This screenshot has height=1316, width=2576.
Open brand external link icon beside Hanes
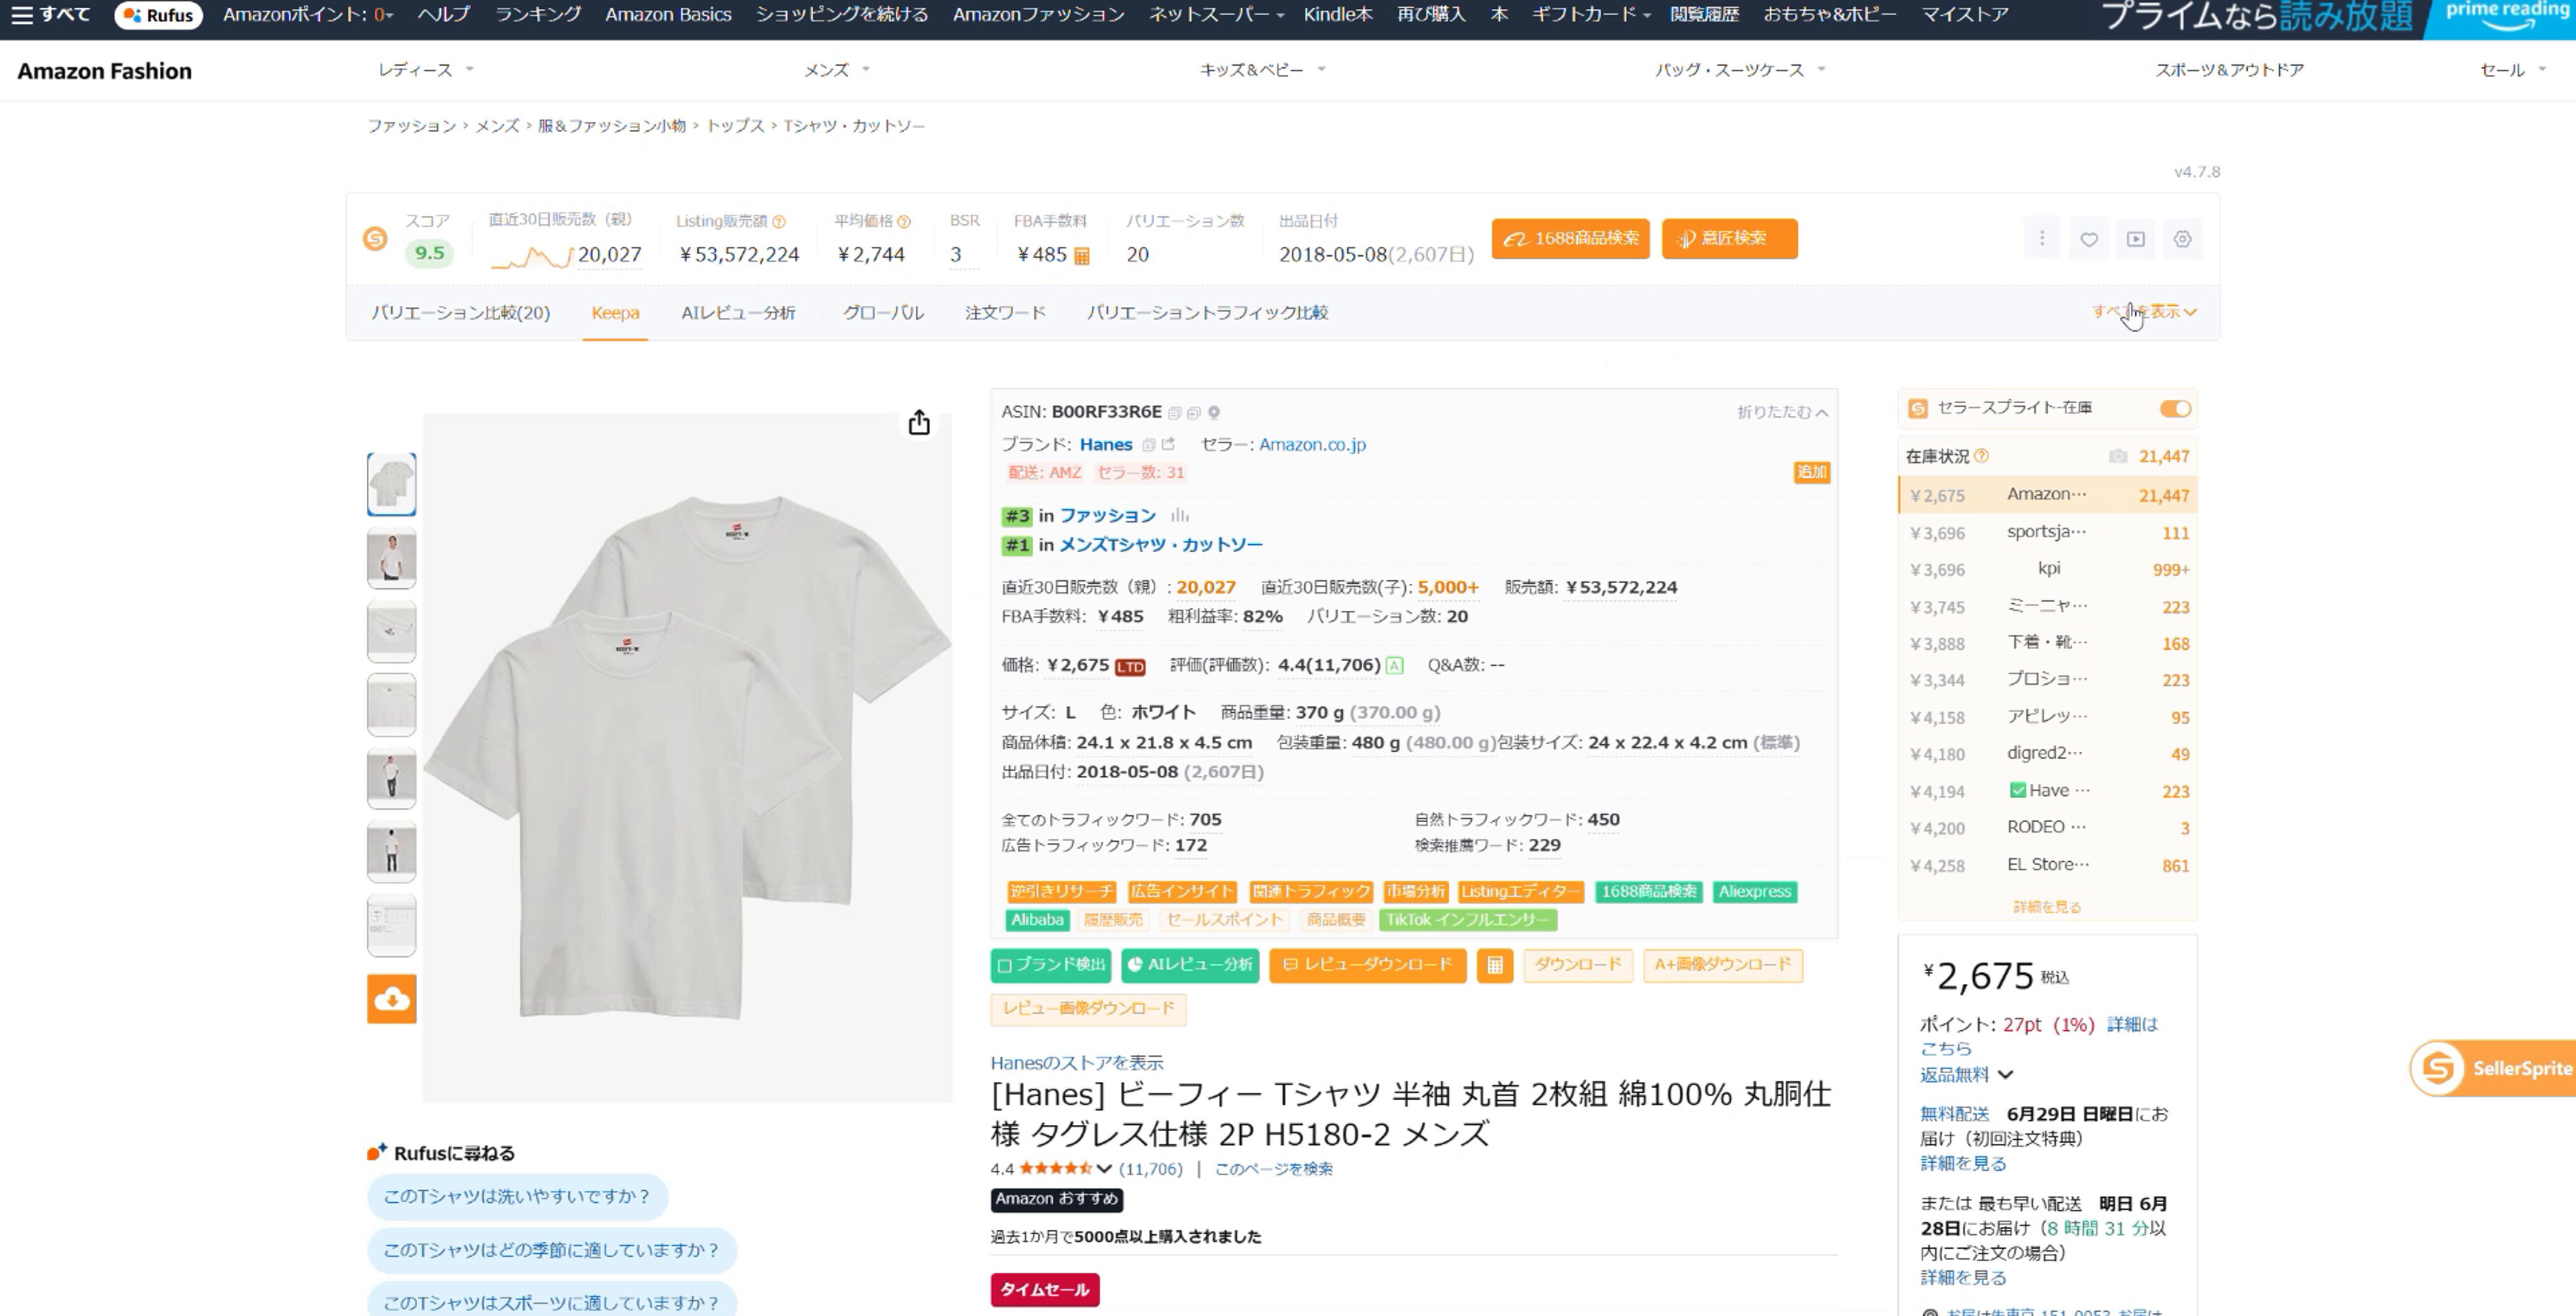click(1168, 444)
